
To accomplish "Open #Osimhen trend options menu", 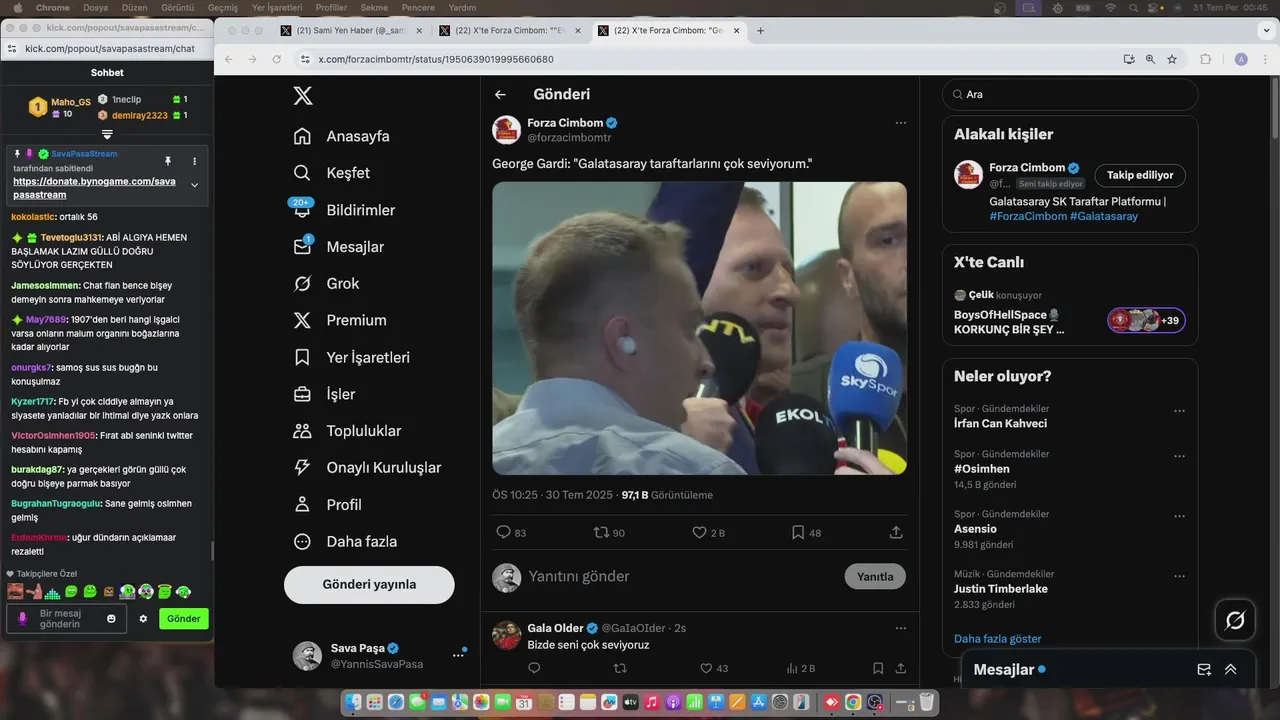I will pyautogui.click(x=1180, y=456).
